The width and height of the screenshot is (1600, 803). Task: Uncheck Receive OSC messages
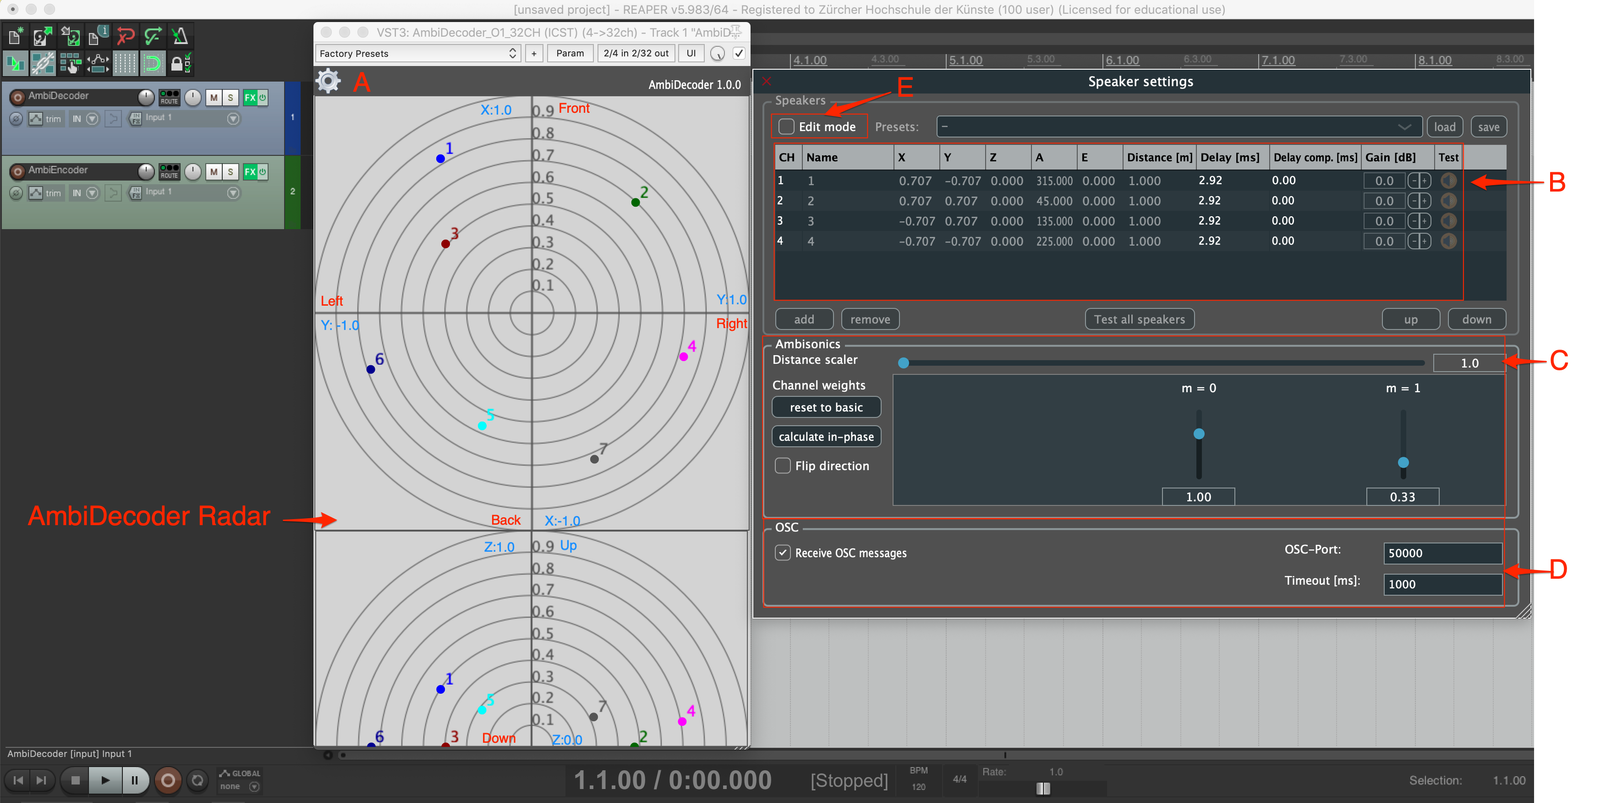[783, 553]
